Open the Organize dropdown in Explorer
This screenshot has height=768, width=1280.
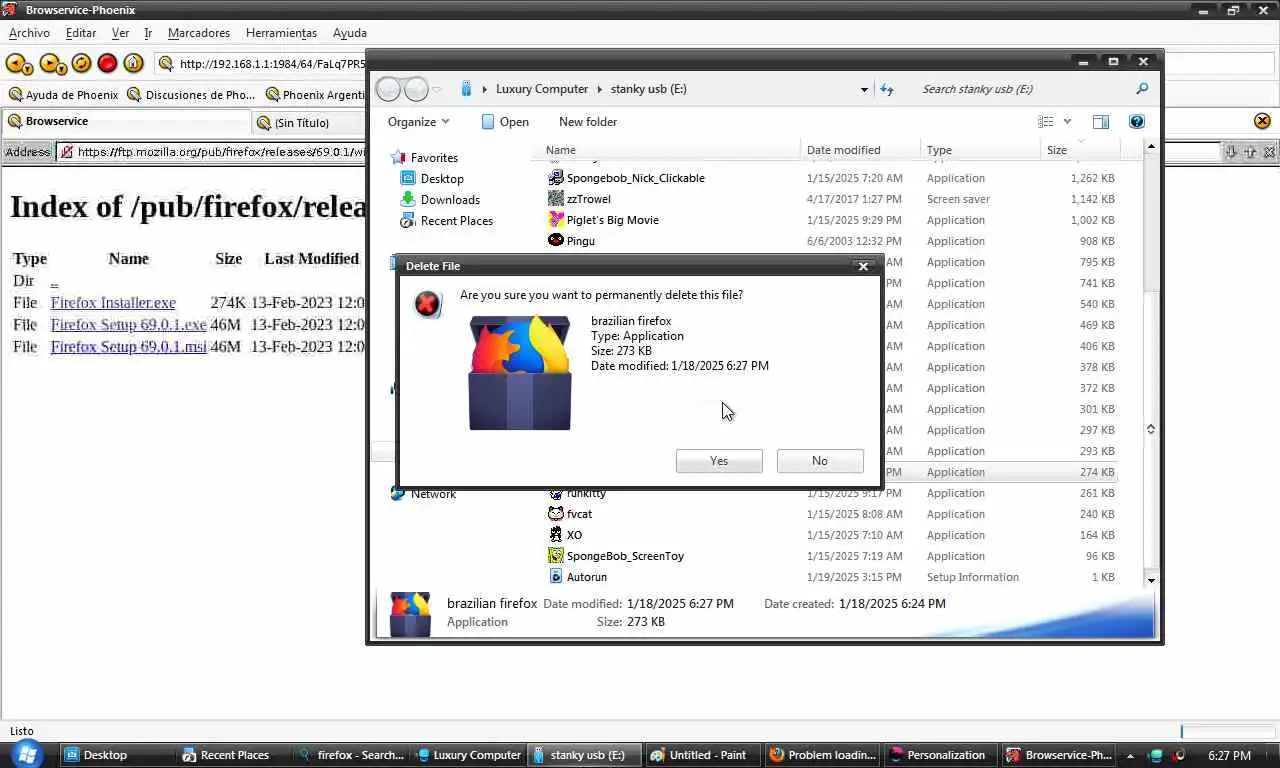coord(418,122)
